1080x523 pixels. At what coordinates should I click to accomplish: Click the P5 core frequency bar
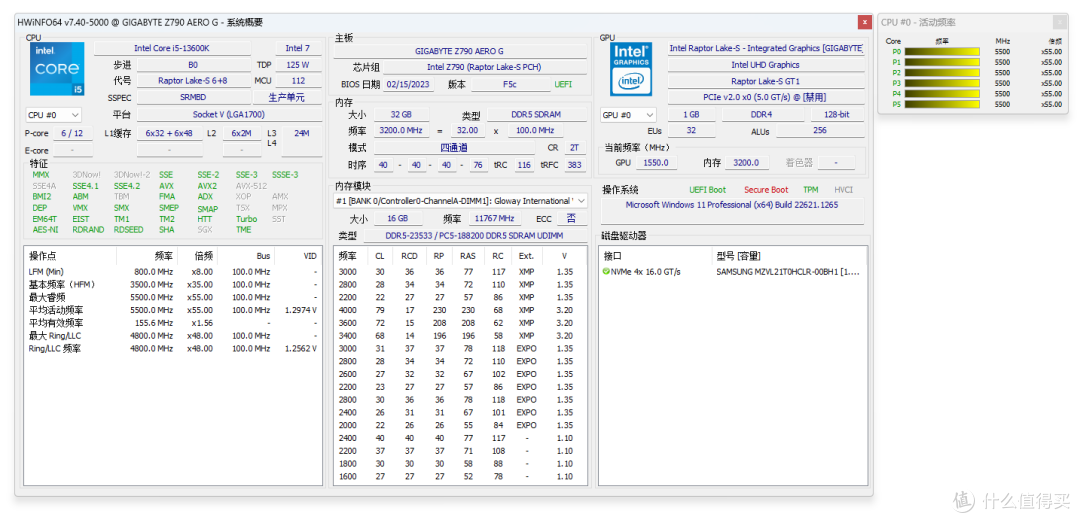pyautogui.click(x=942, y=104)
